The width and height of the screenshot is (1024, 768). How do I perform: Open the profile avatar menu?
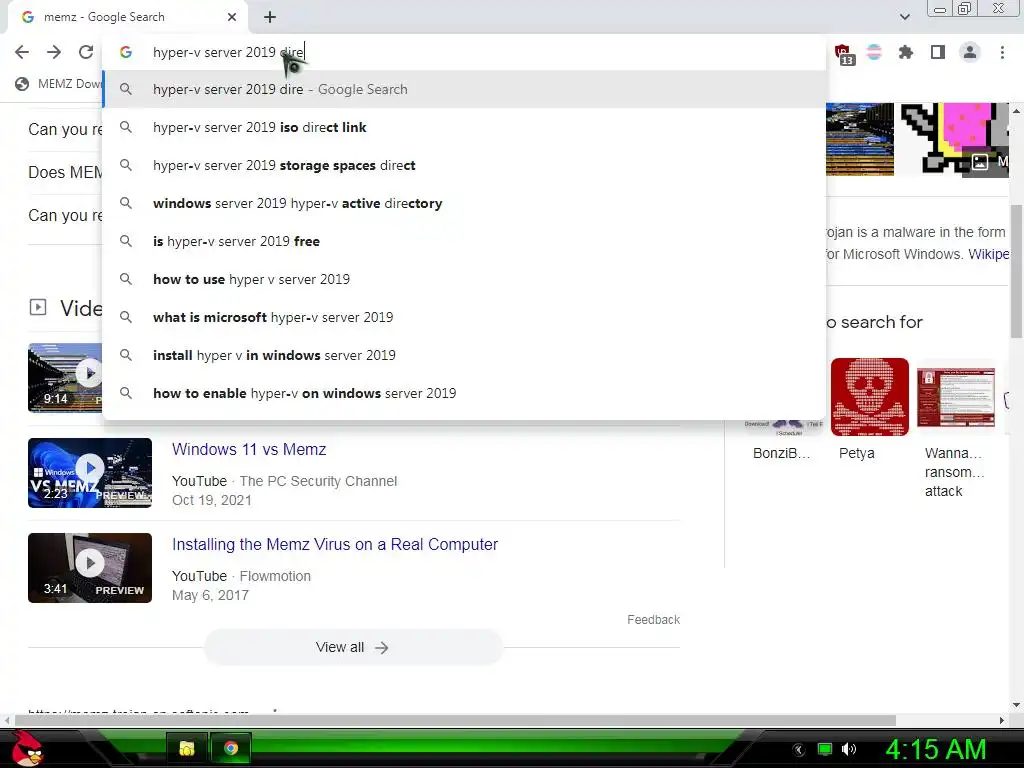[x=970, y=52]
